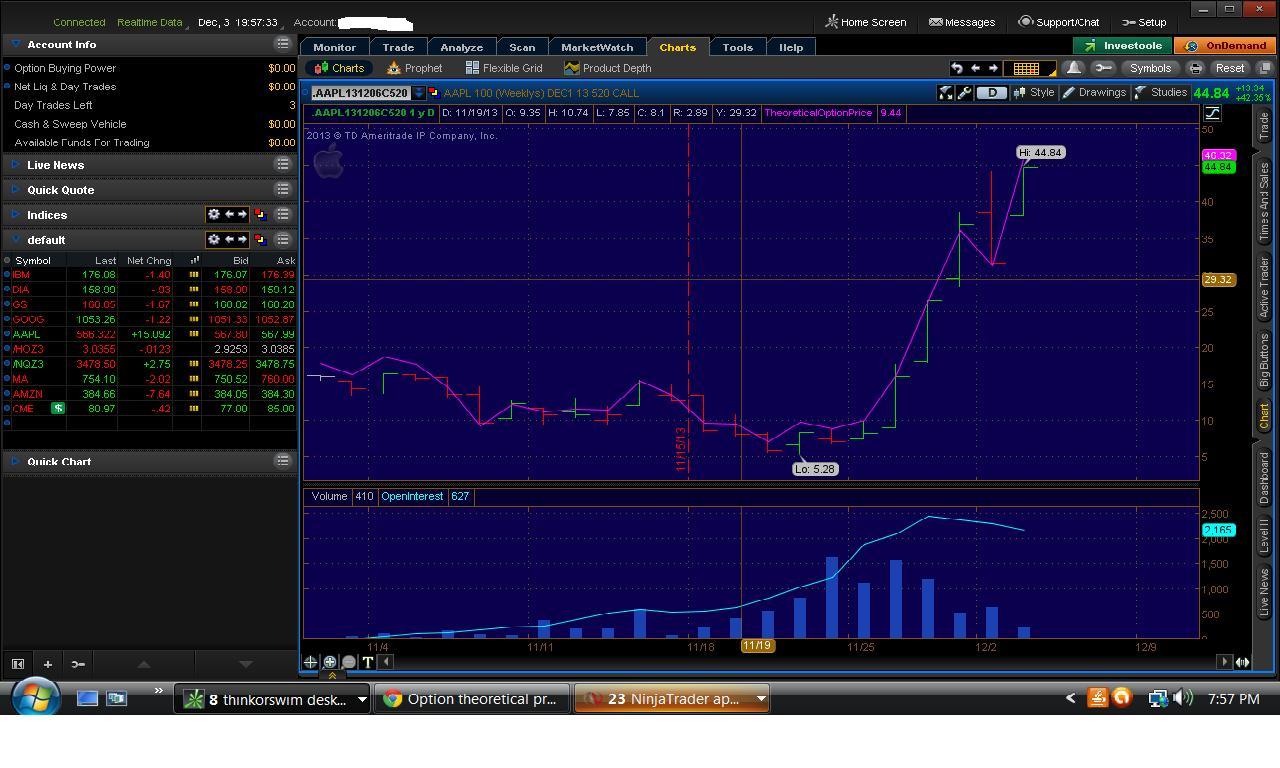Switch to the Scan tab
The width and height of the screenshot is (1280, 768).
[522, 47]
